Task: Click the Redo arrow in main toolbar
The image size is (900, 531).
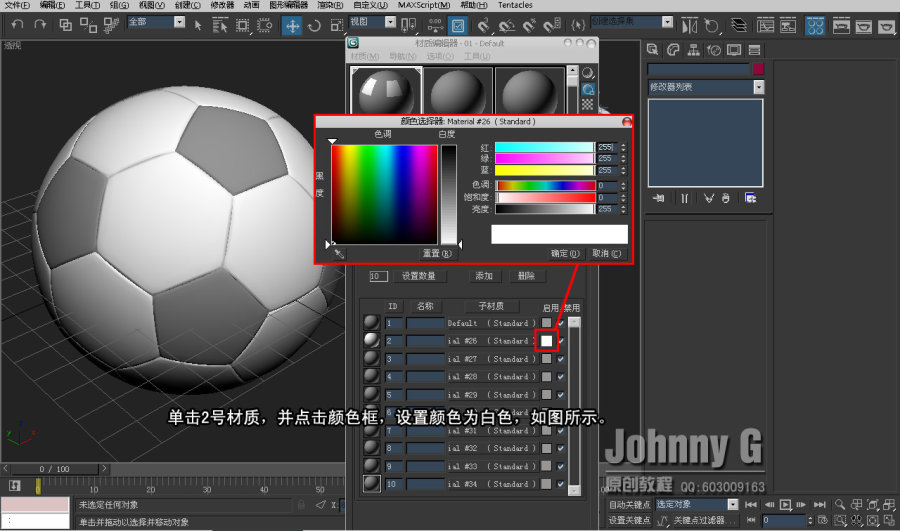Action: coord(40,25)
